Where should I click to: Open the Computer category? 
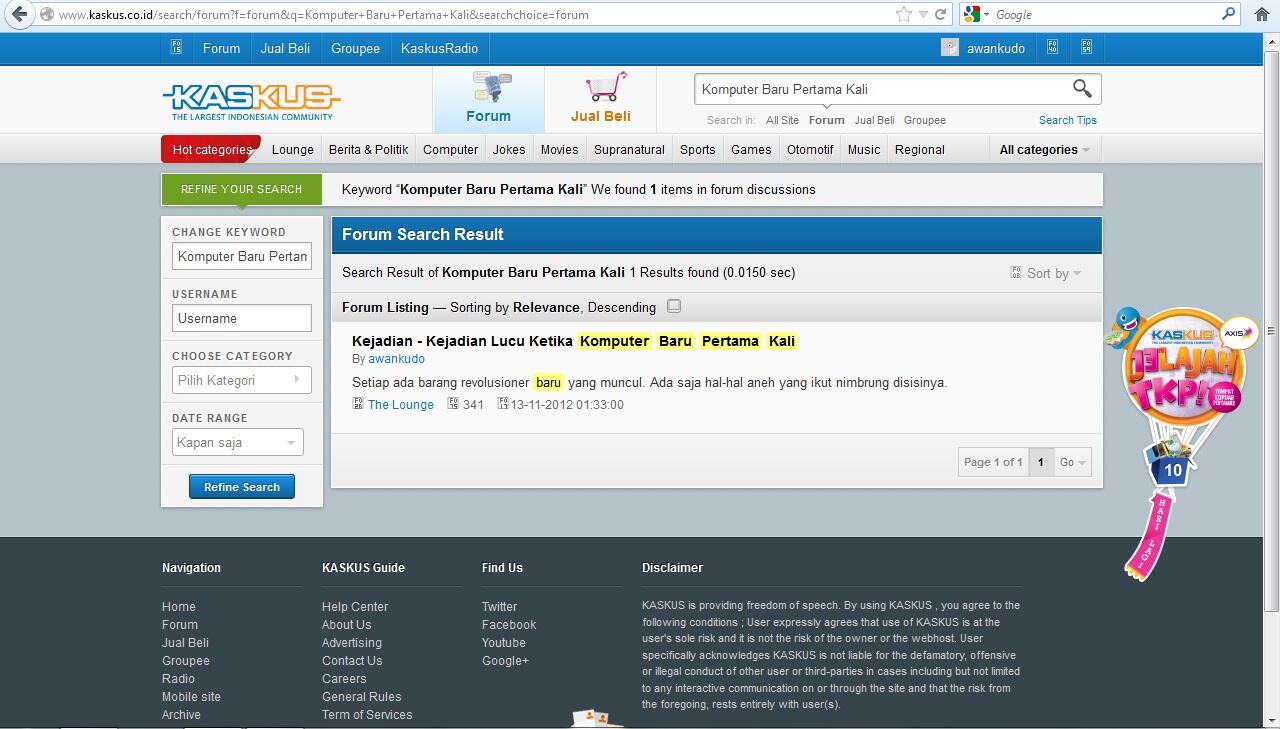pyautogui.click(x=450, y=150)
